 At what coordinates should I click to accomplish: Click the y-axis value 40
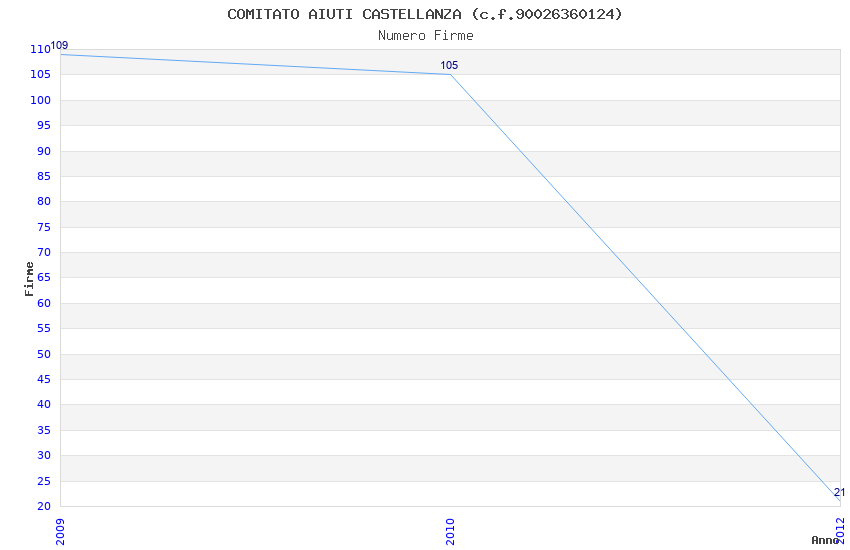pos(43,404)
